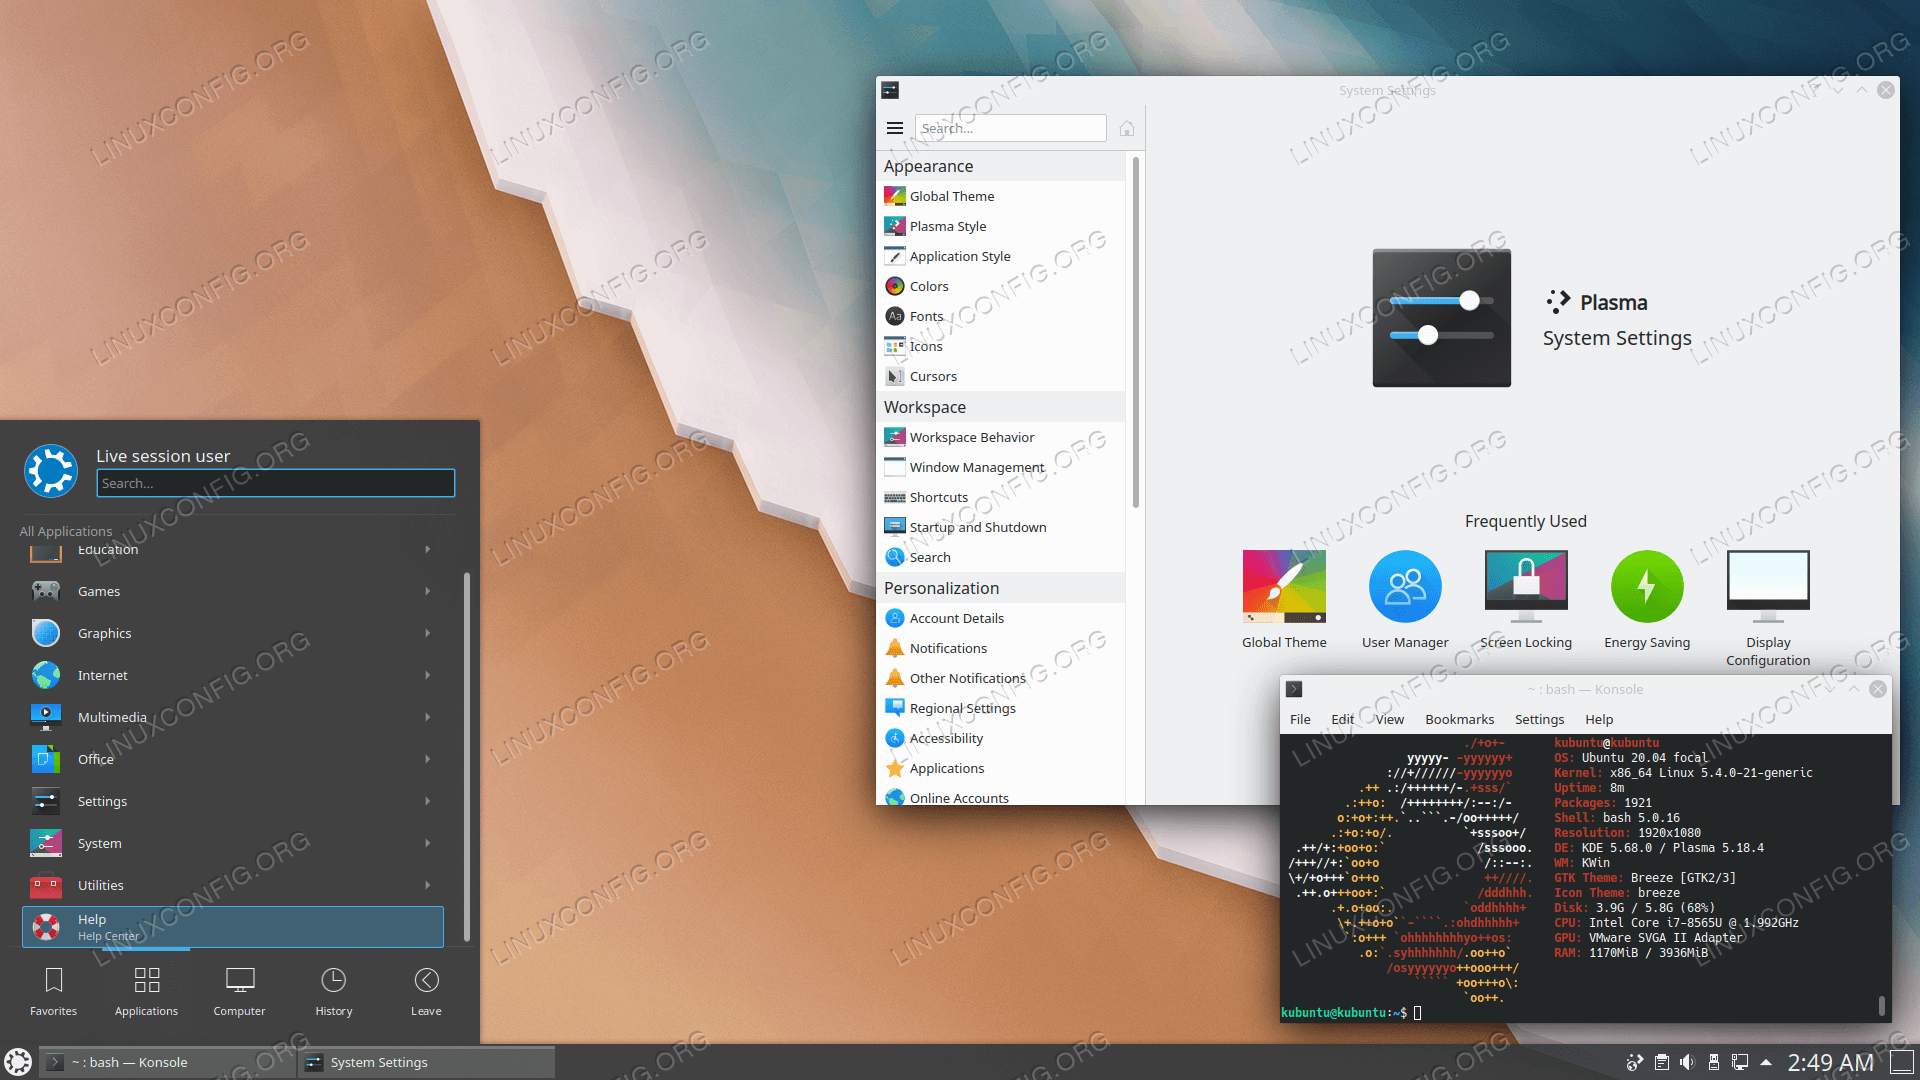The height and width of the screenshot is (1080, 1920).
Task: Open Plasma Style settings
Action: click(1000, 226)
